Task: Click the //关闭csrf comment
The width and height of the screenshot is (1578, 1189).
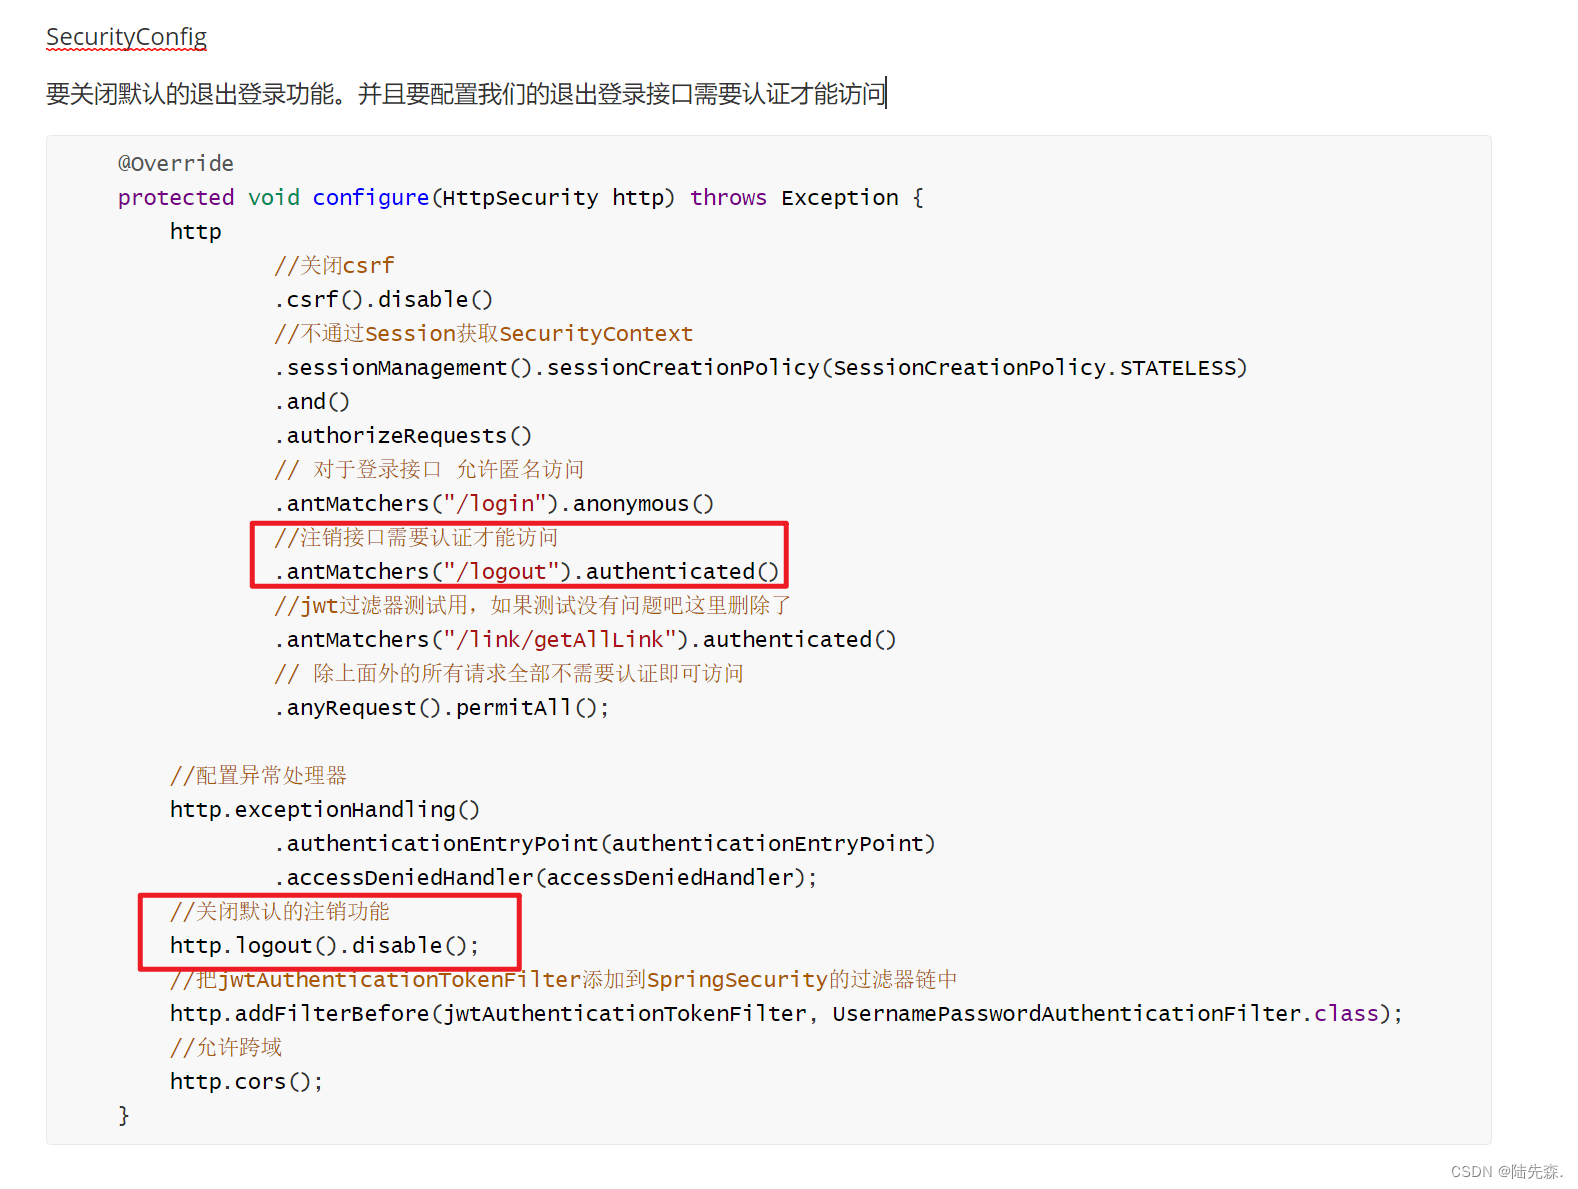Action: coord(335,266)
